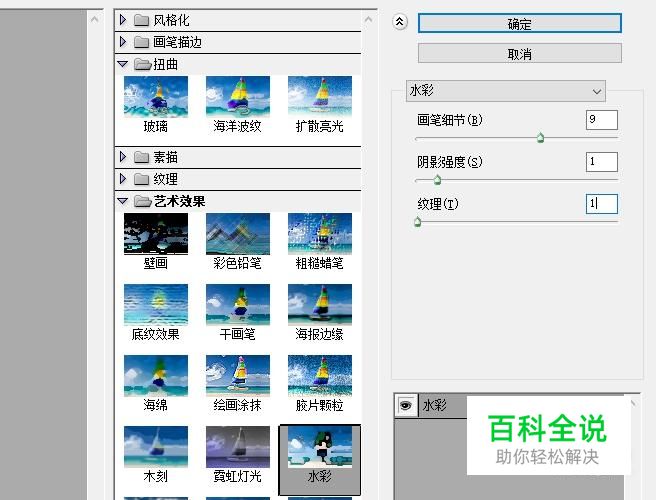Viewport: 656px width, 500px height.
Task: Click the open 扭曲 folder icon
Action: tap(143, 64)
